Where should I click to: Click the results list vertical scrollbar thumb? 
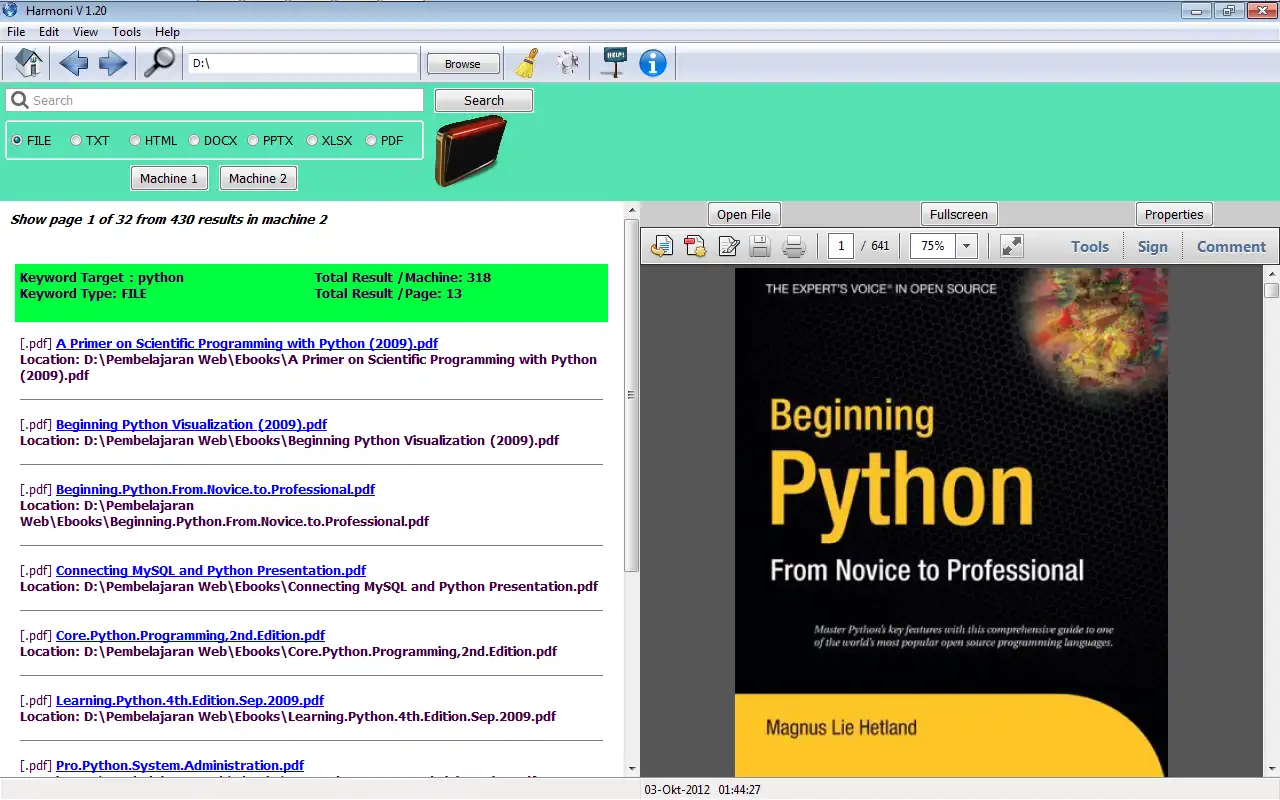click(x=631, y=395)
